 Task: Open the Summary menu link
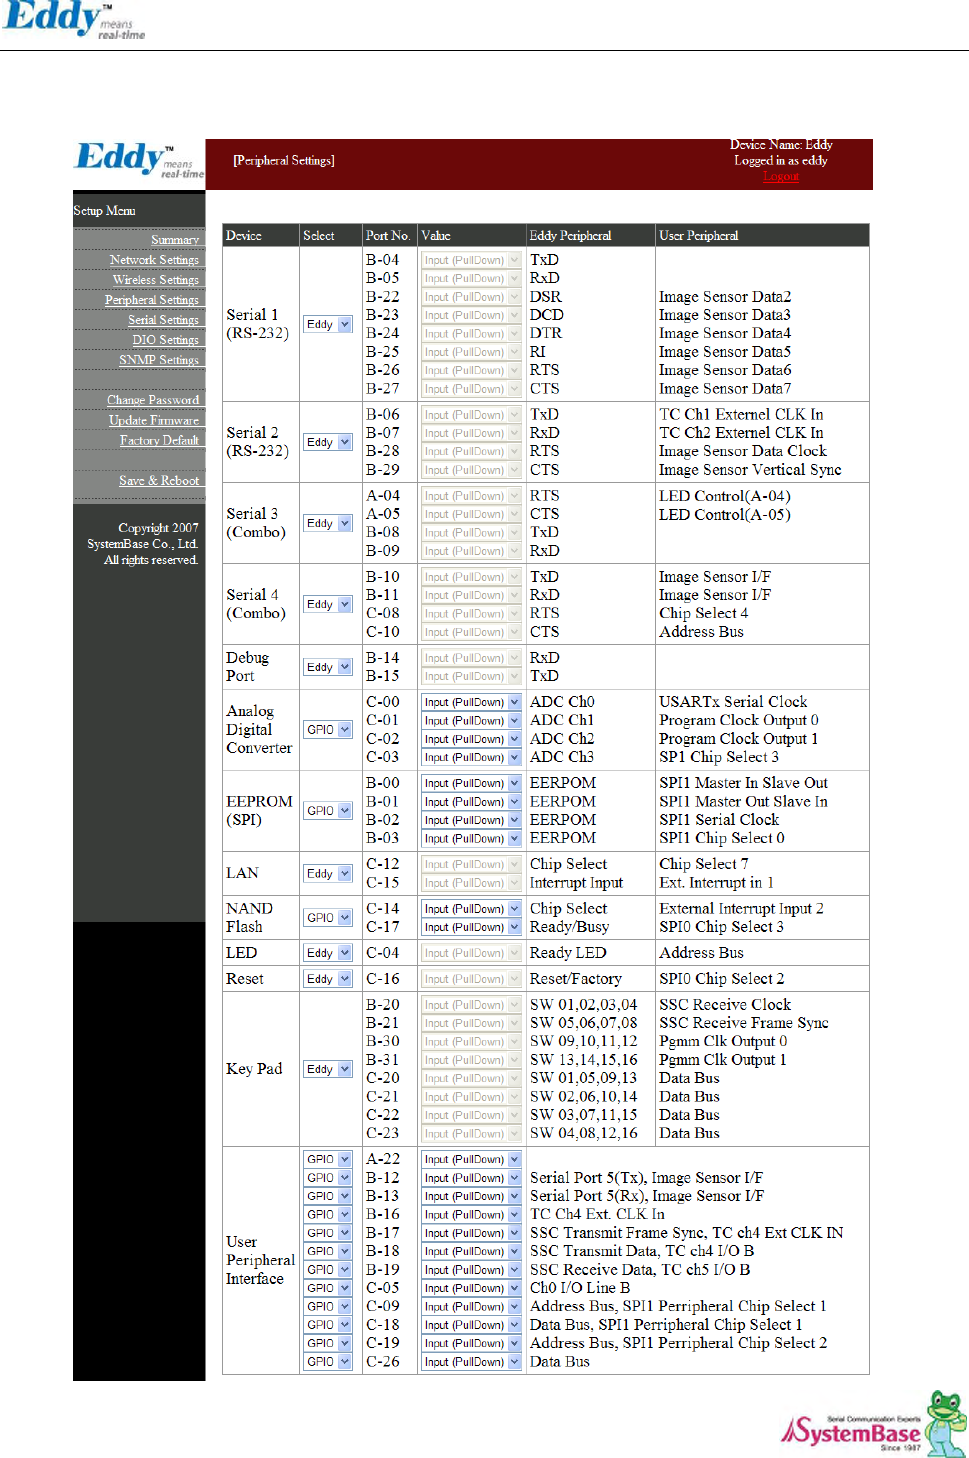[175, 240]
